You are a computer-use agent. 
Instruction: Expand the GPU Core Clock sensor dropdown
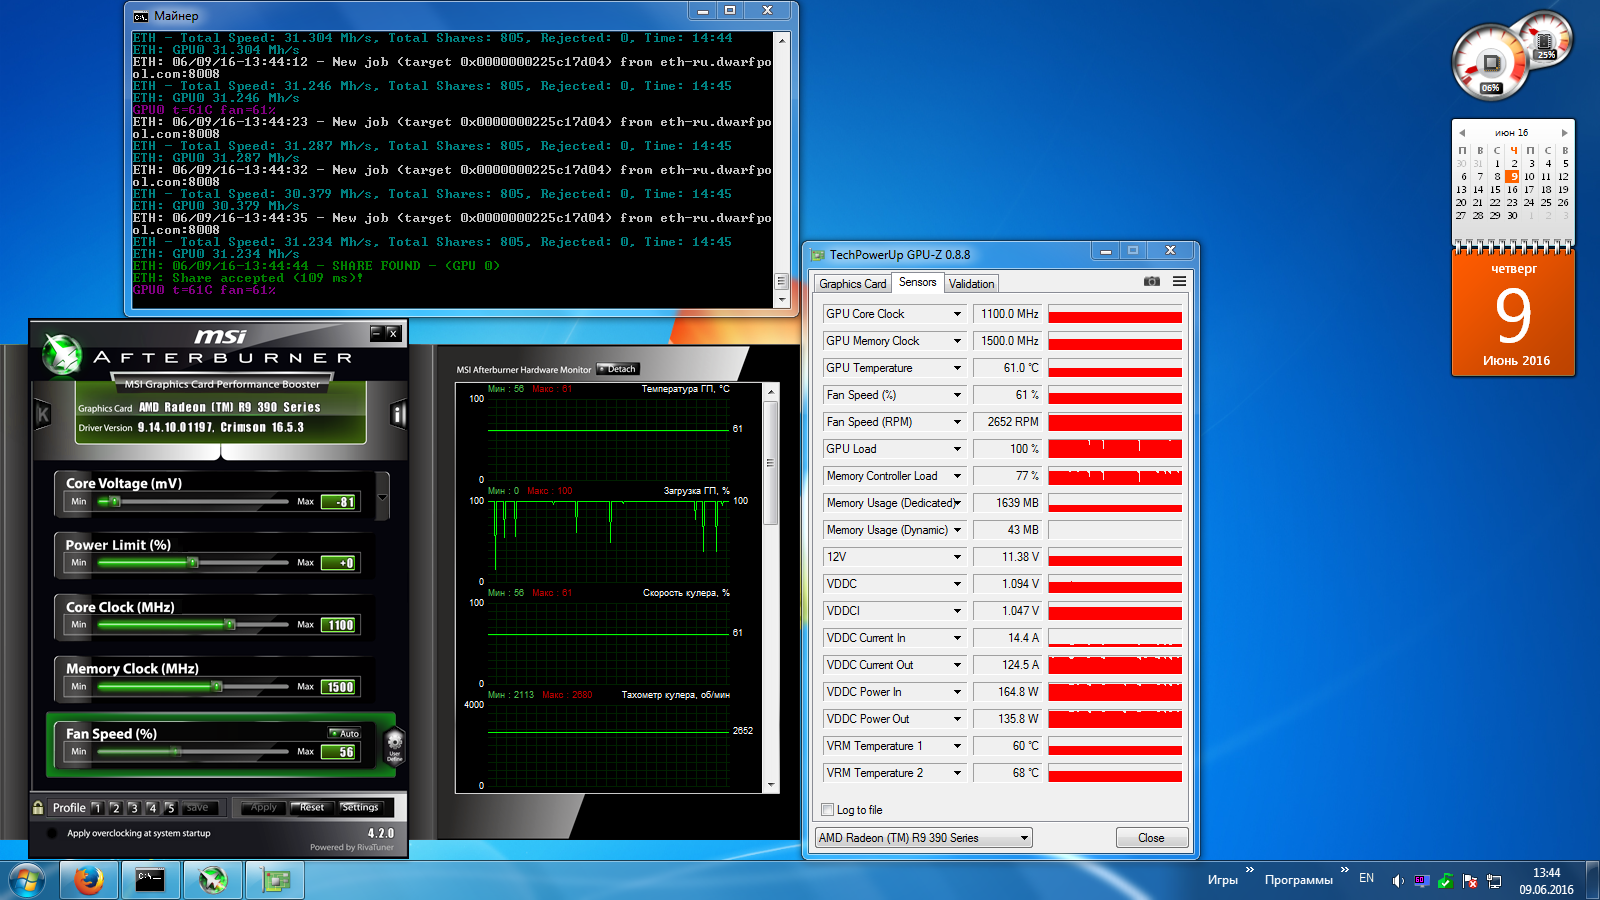957,314
